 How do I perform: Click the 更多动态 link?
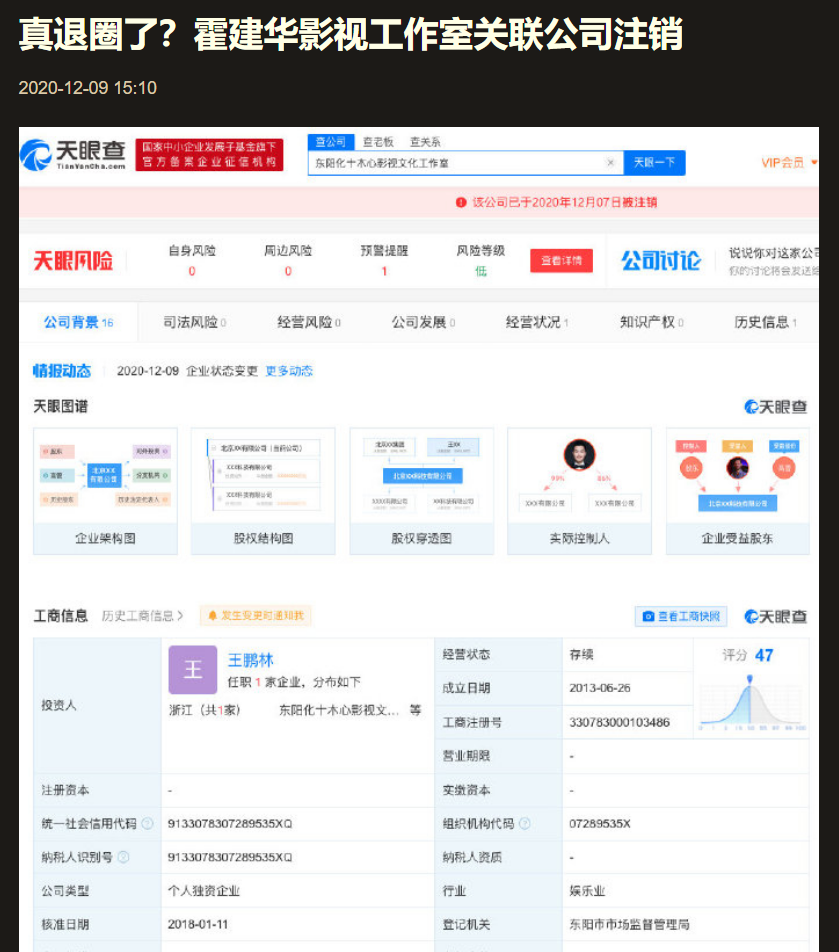289,371
